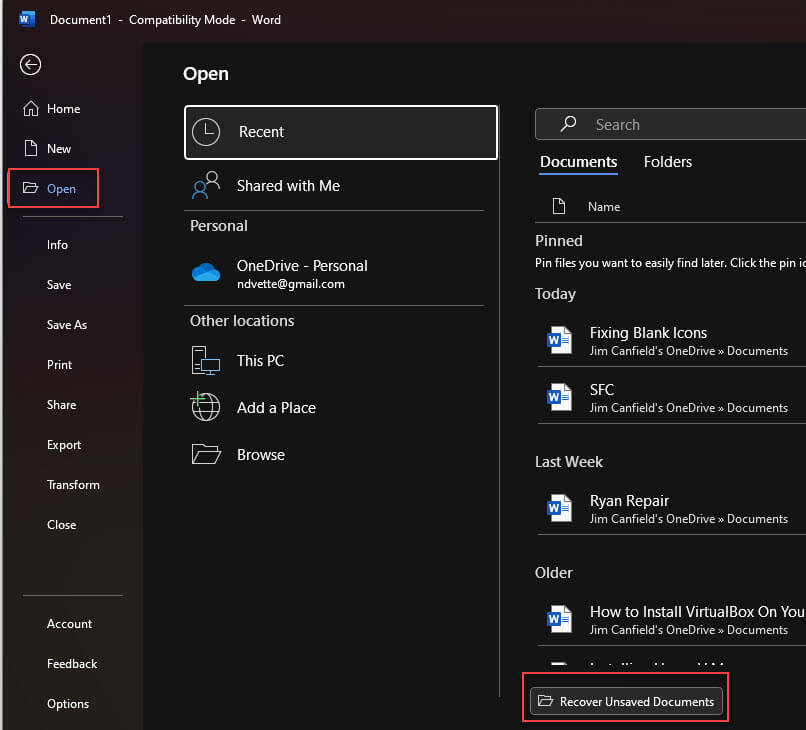This screenshot has width=806, height=730.
Task: Click the back arrow to return to document
Action: point(30,65)
